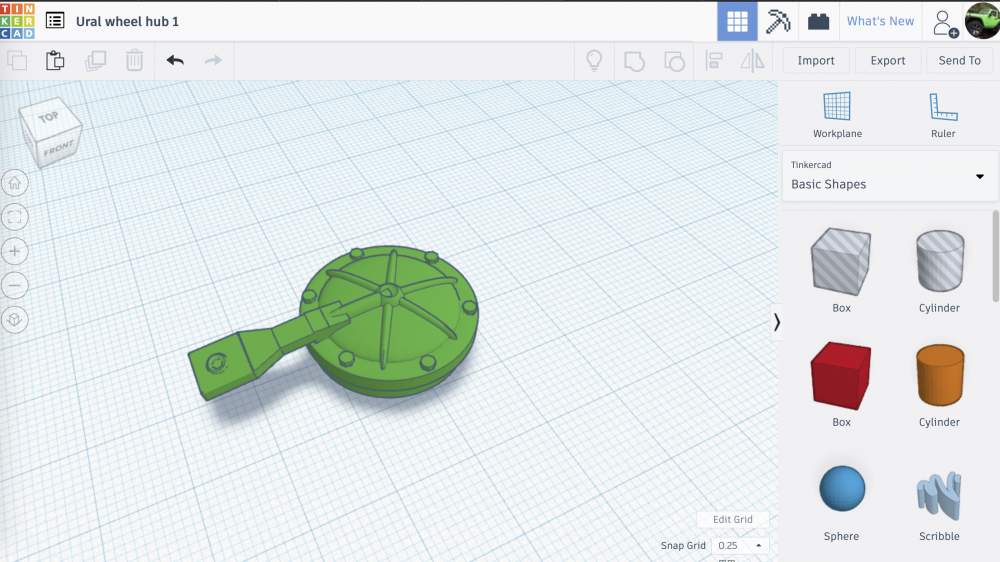Redo the last undone action
This screenshot has height=562, width=1000.
tap(213, 61)
